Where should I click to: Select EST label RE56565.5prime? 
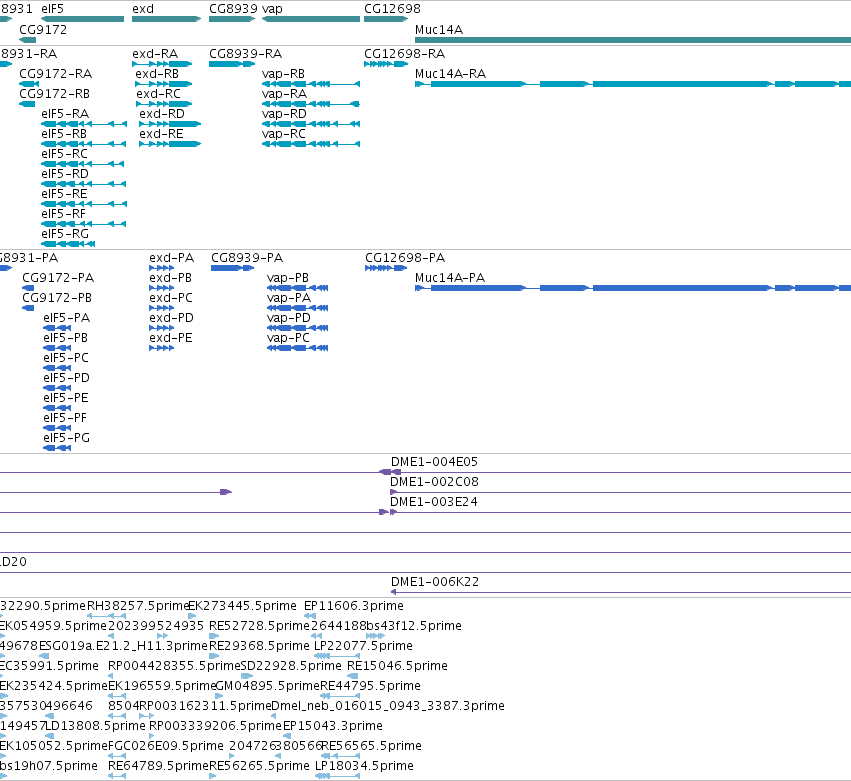click(371, 746)
